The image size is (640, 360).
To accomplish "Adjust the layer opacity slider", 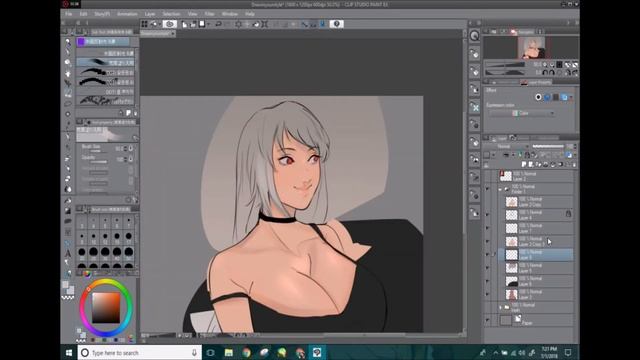I will pyautogui.click(x=548, y=147).
